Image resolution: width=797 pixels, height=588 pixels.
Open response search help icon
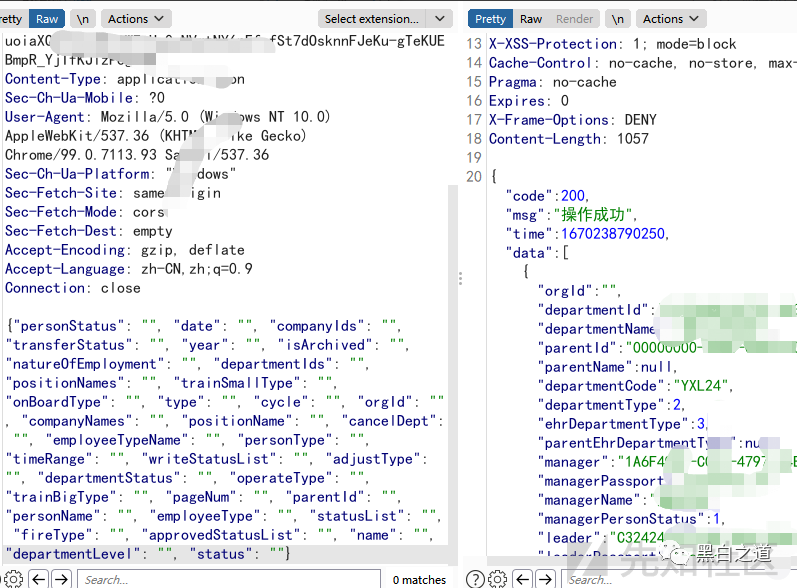(476, 579)
